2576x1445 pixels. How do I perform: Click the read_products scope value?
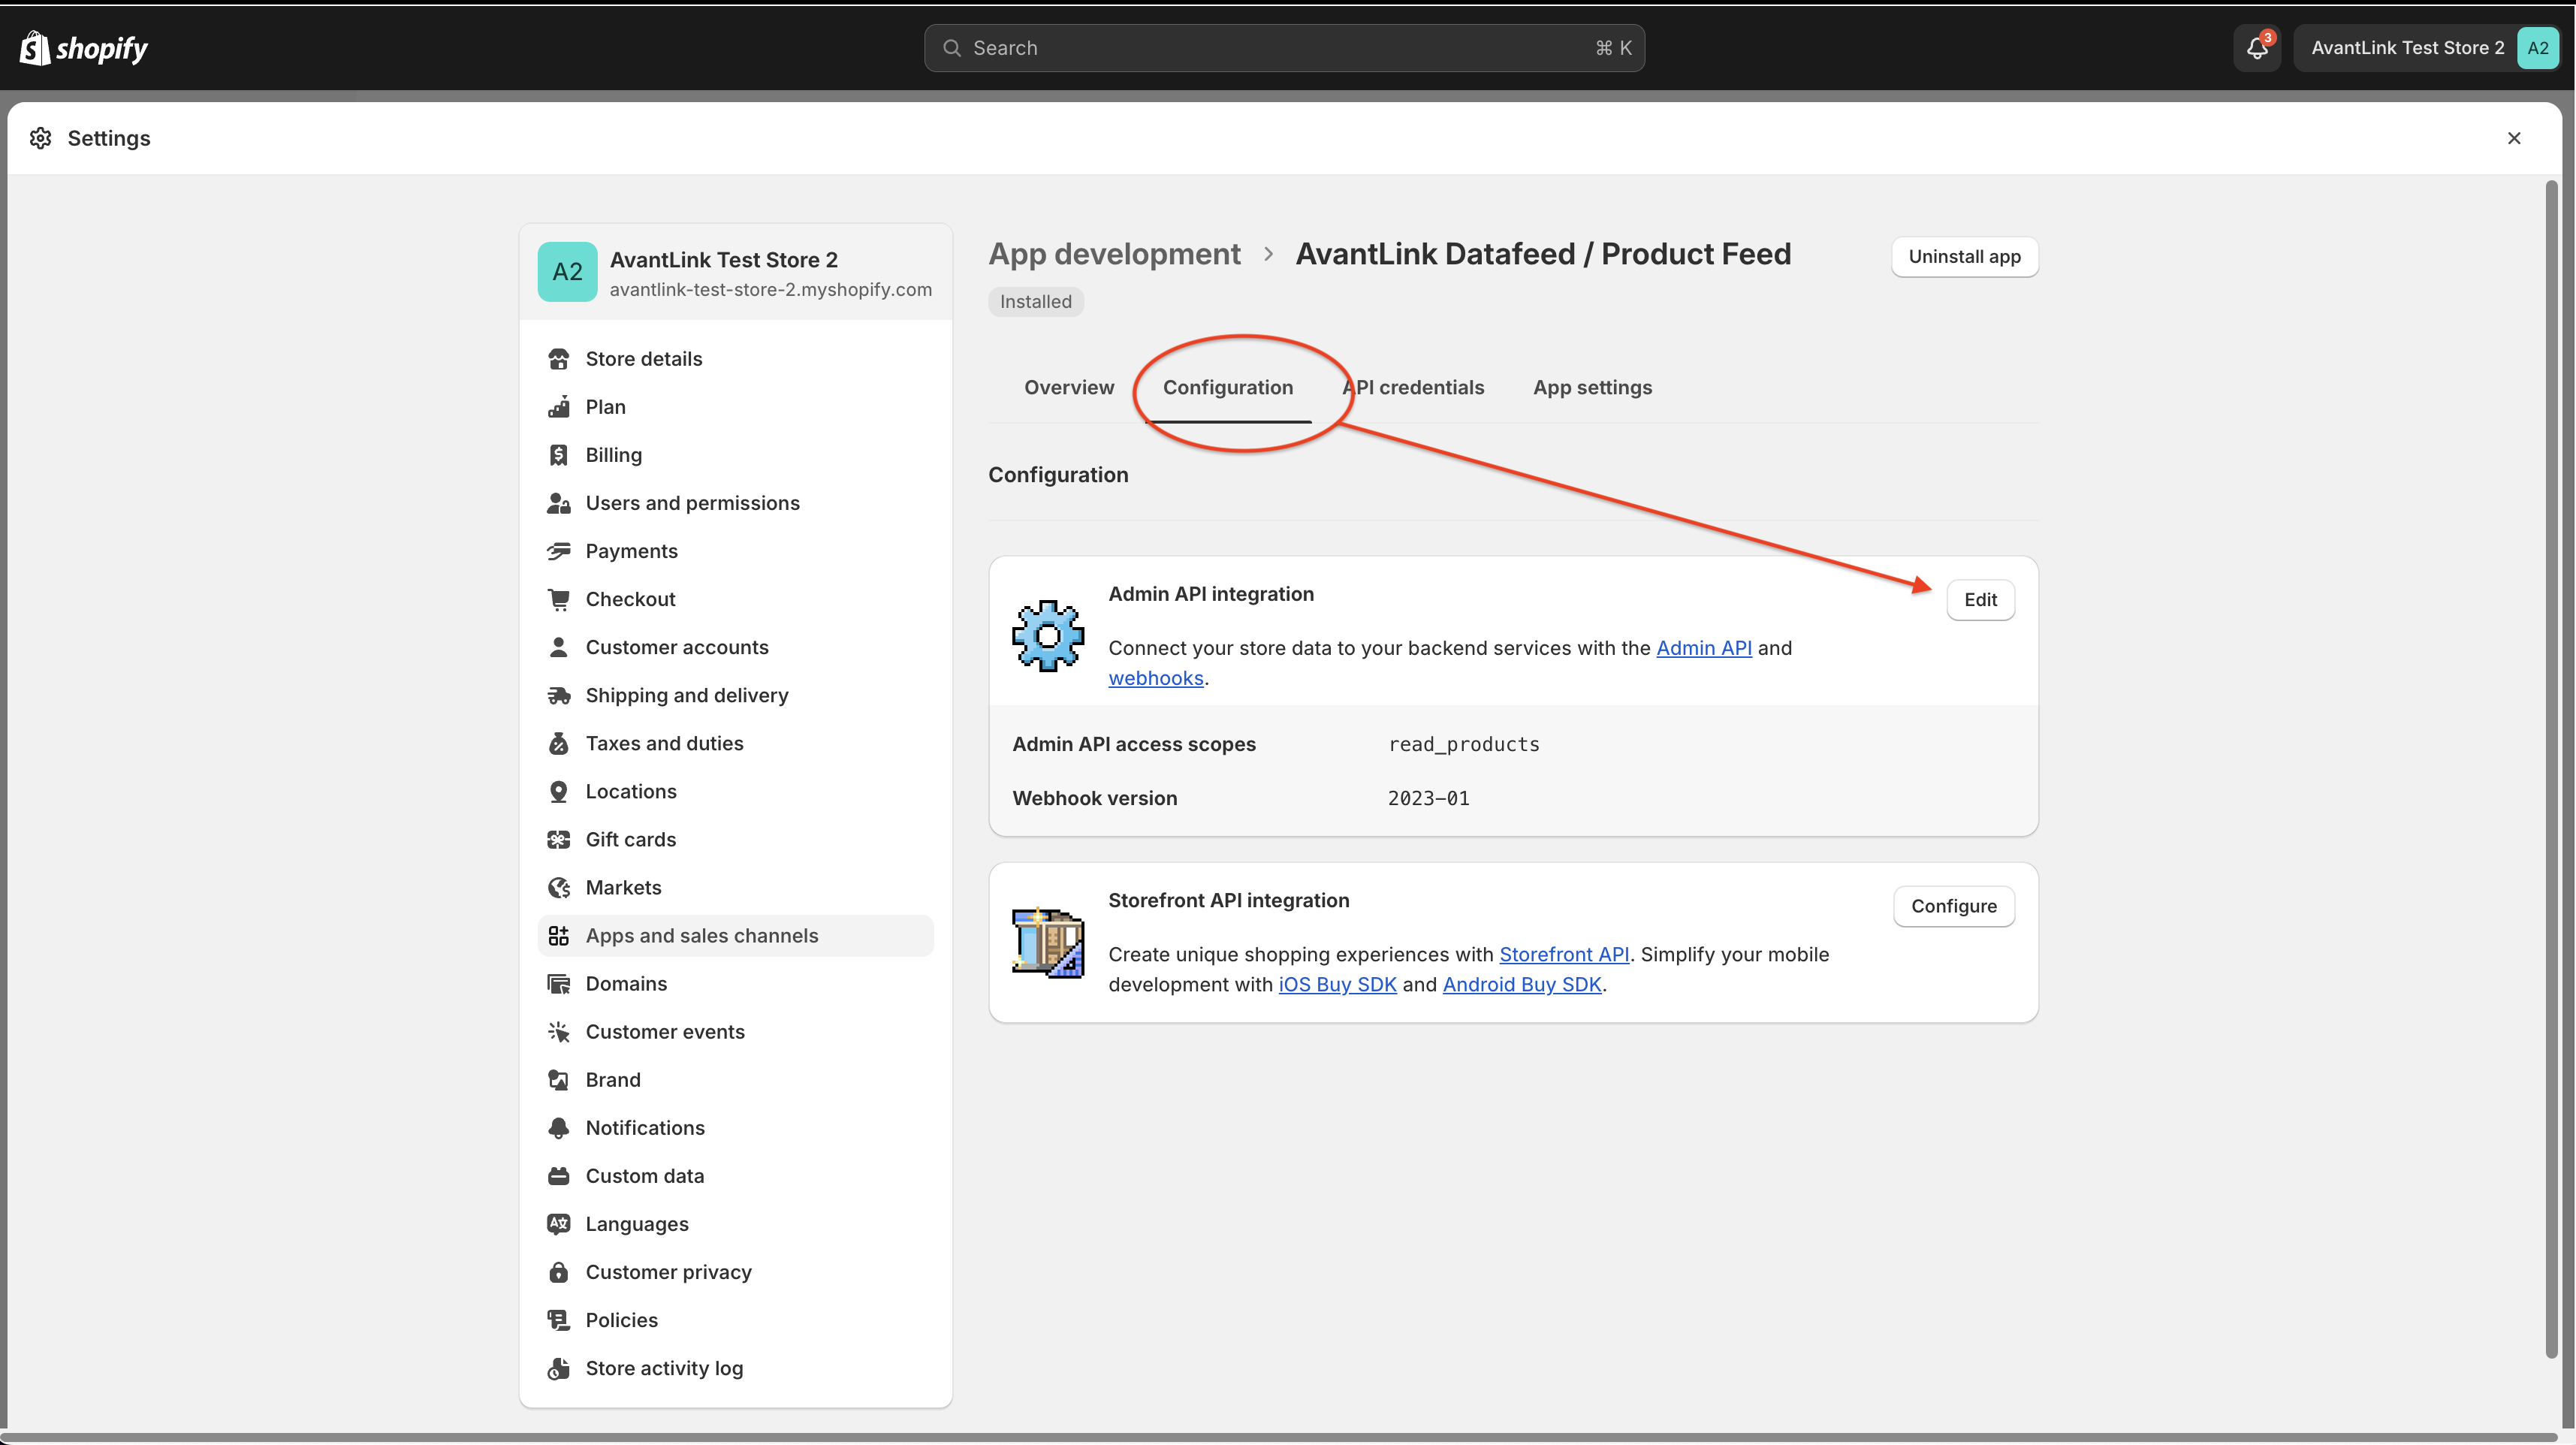[1463, 744]
